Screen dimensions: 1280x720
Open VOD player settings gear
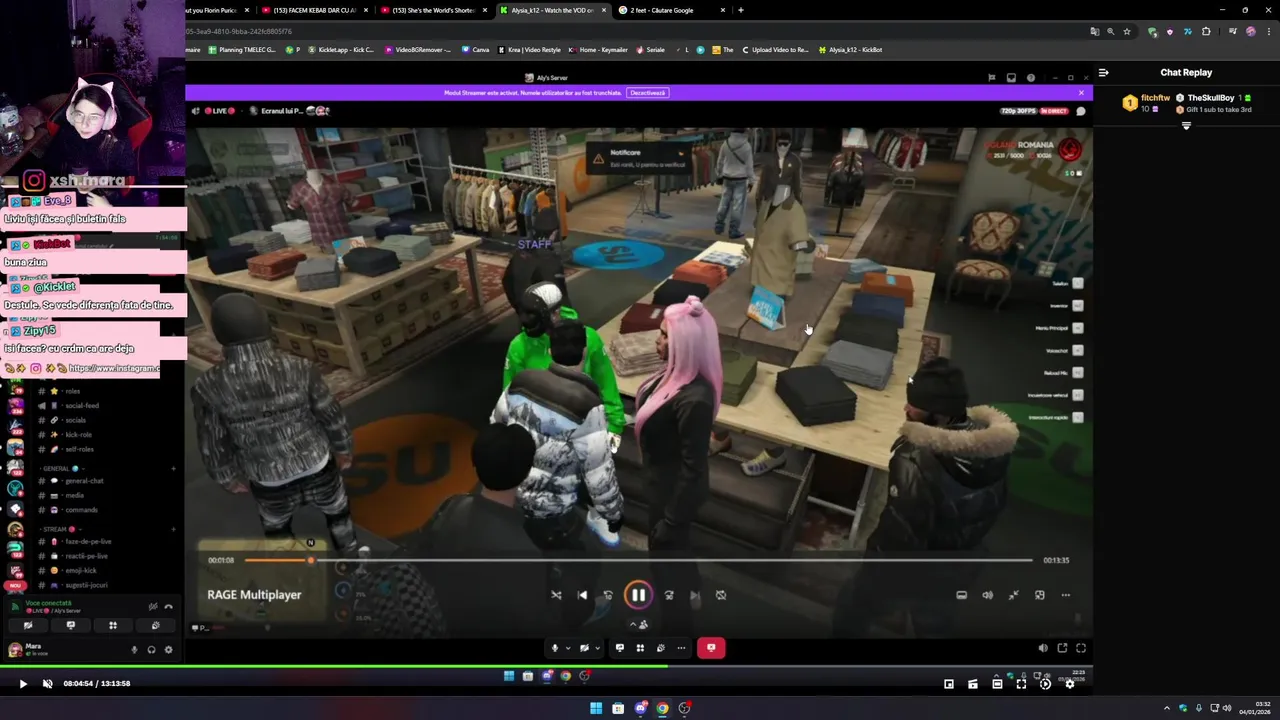point(1069,684)
